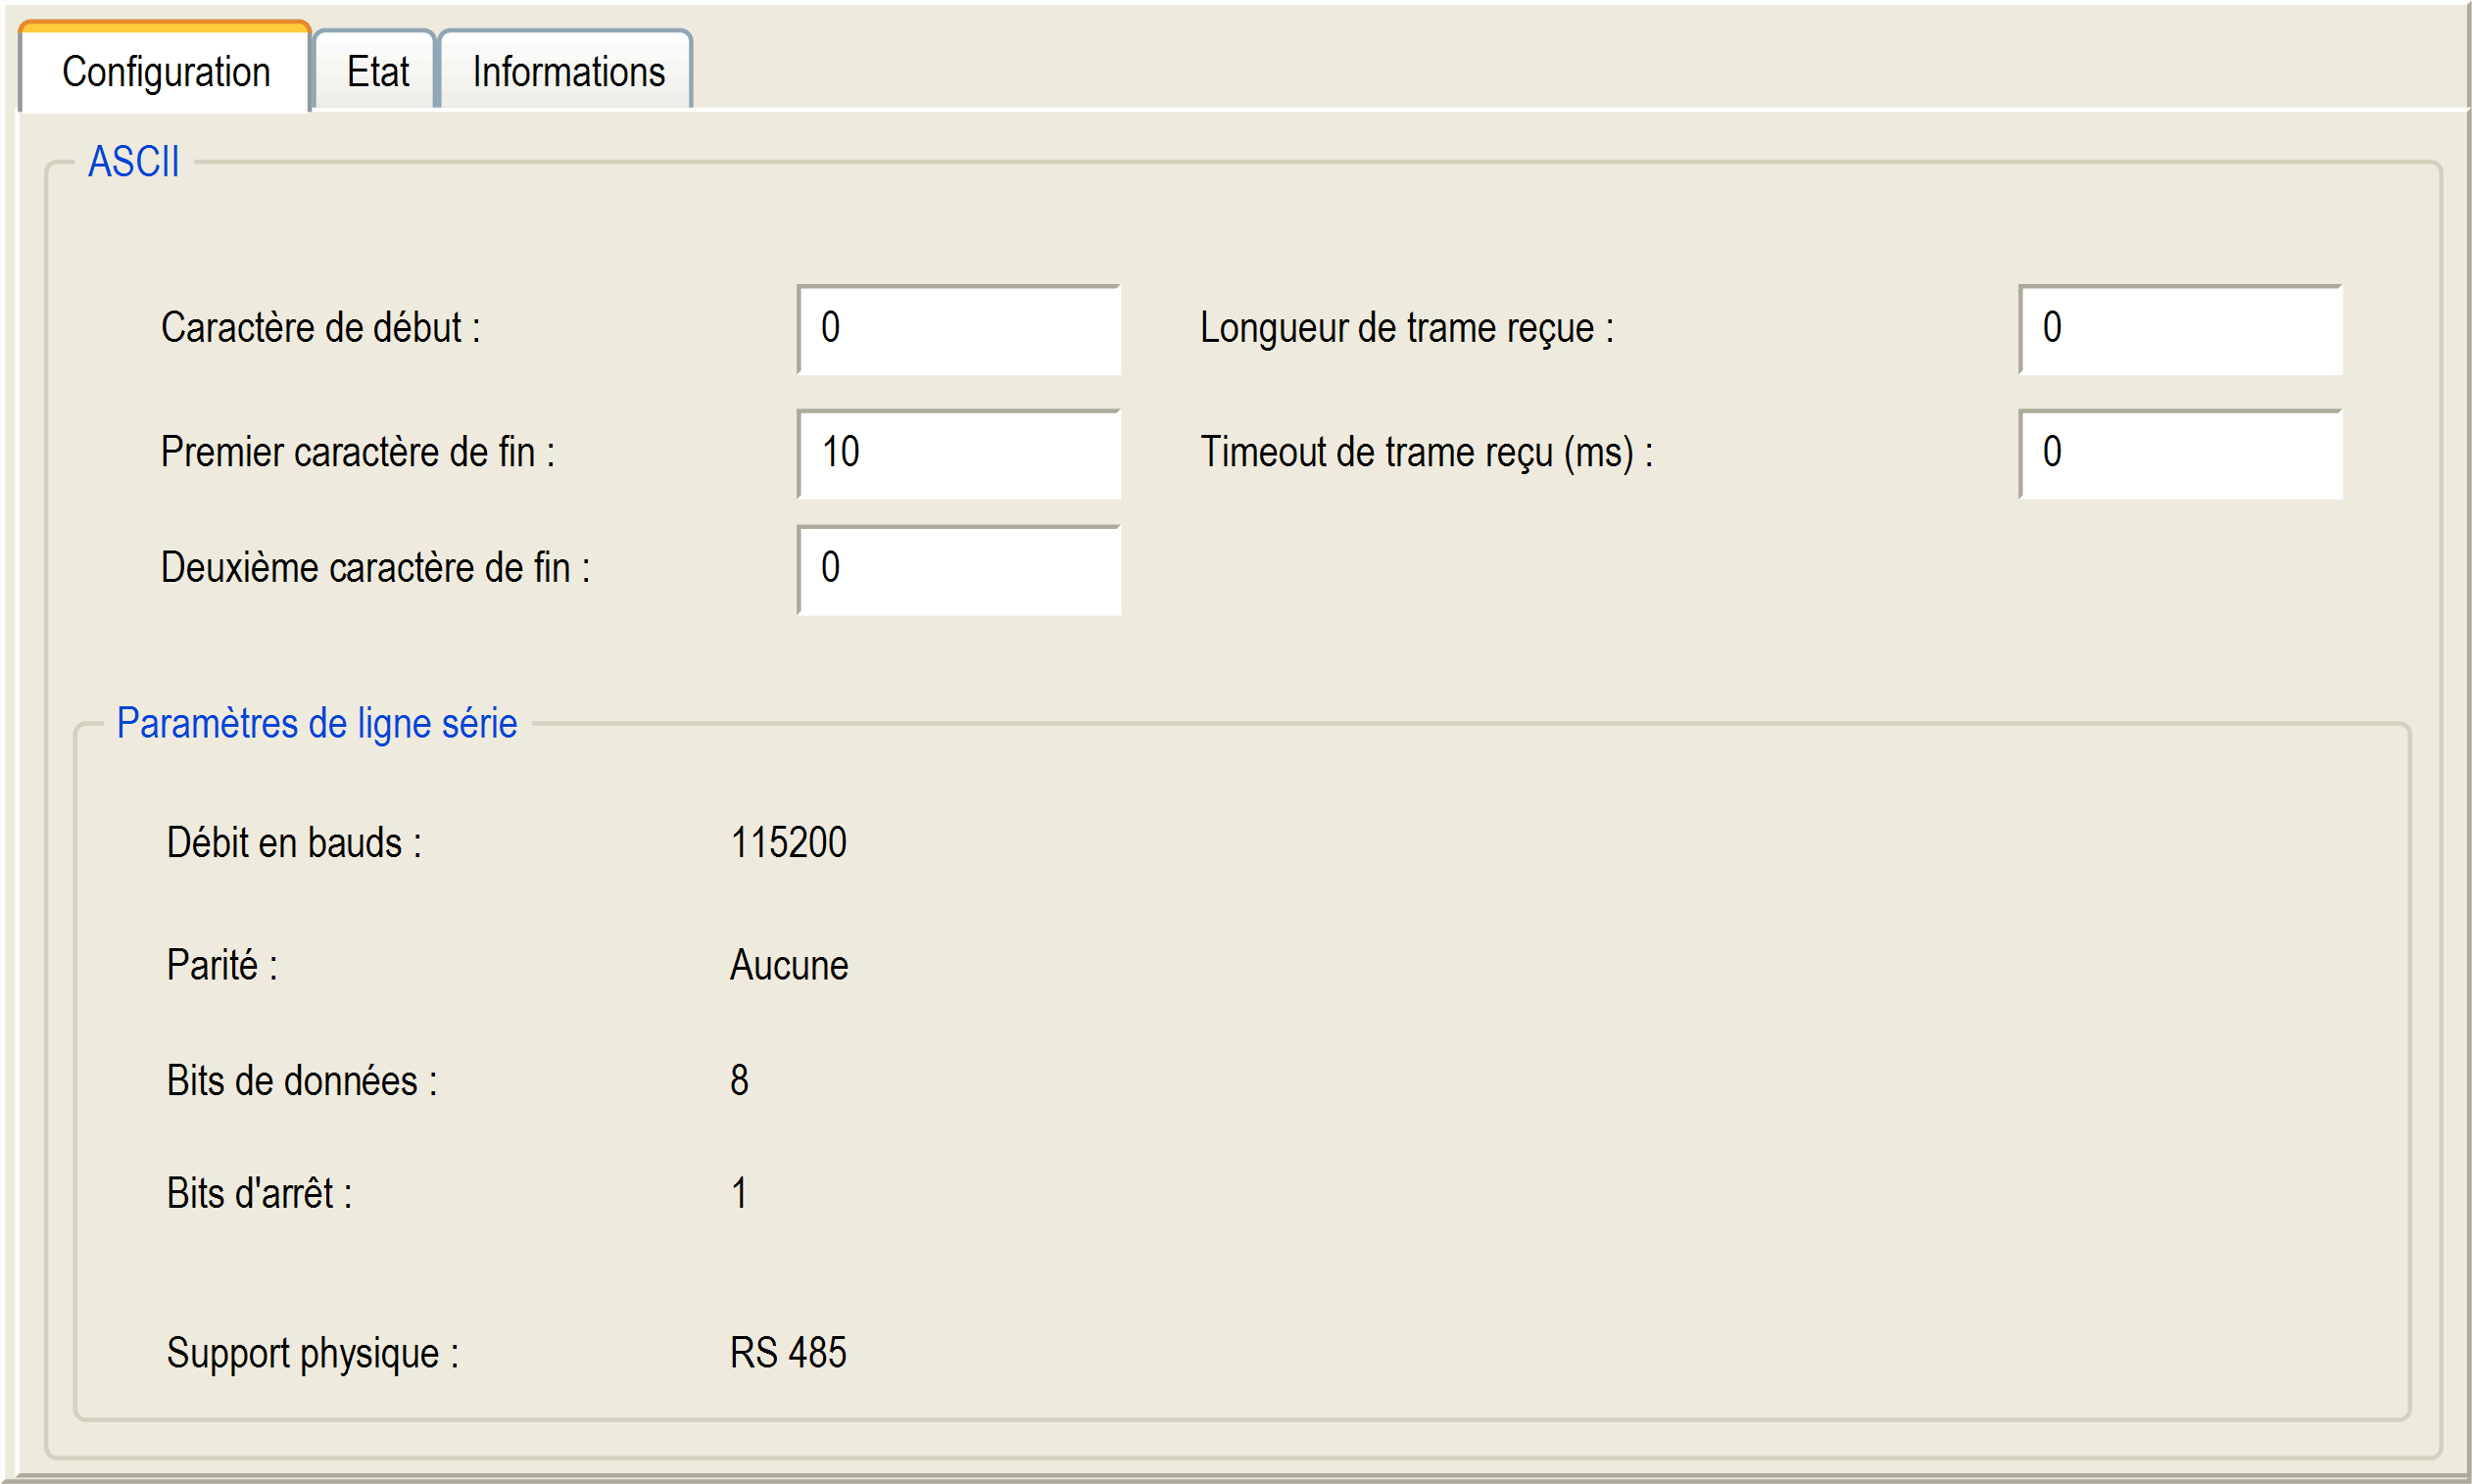Click the Support physique value RS 485
The height and width of the screenshot is (1484, 2472).
click(x=788, y=1353)
